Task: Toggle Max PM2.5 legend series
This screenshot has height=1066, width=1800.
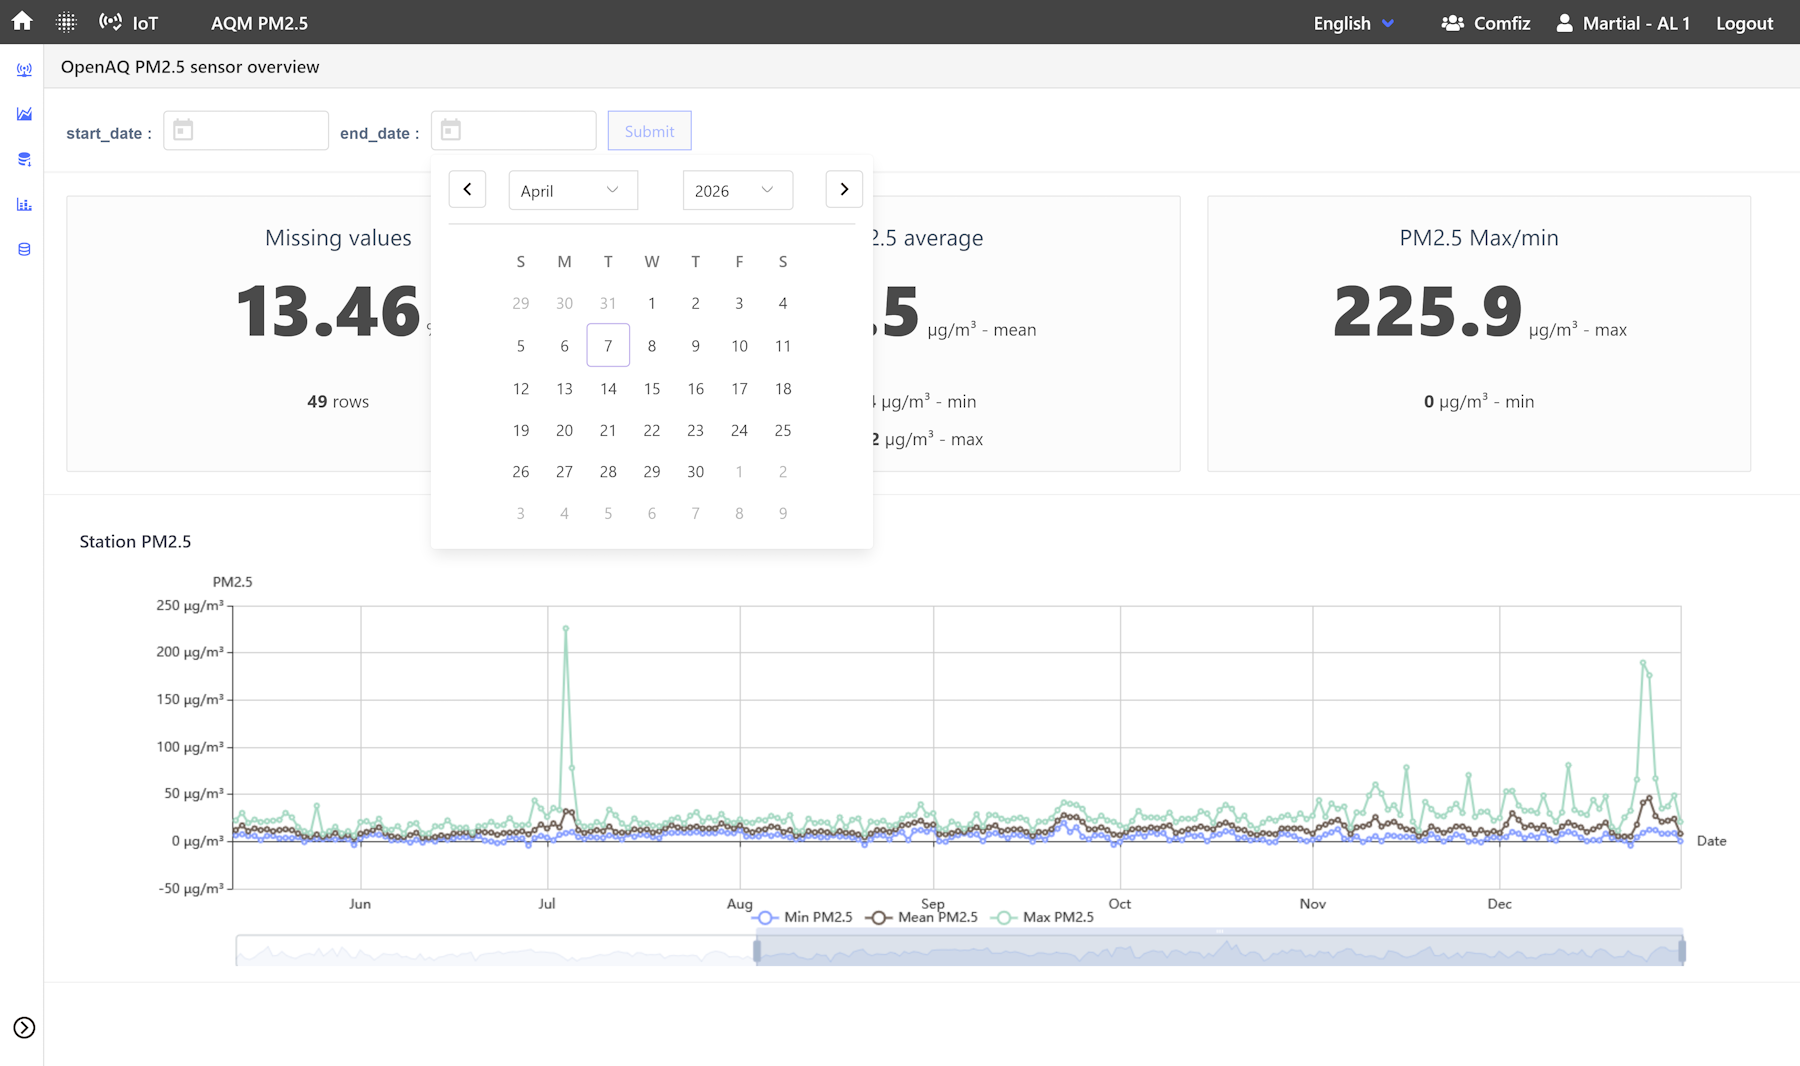Action: (x=1044, y=917)
